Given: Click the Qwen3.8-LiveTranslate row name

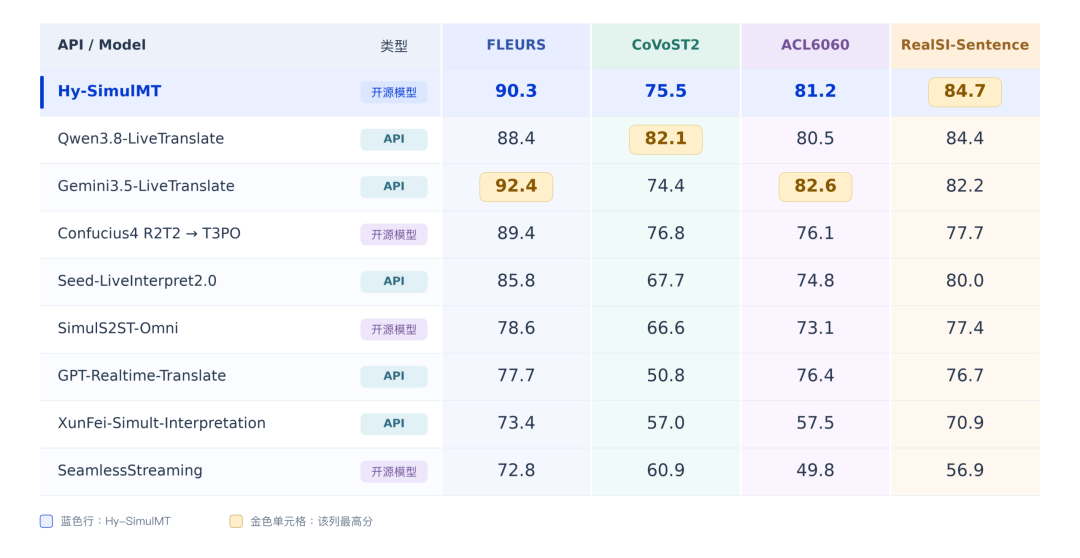Looking at the screenshot, I should 141,138.
